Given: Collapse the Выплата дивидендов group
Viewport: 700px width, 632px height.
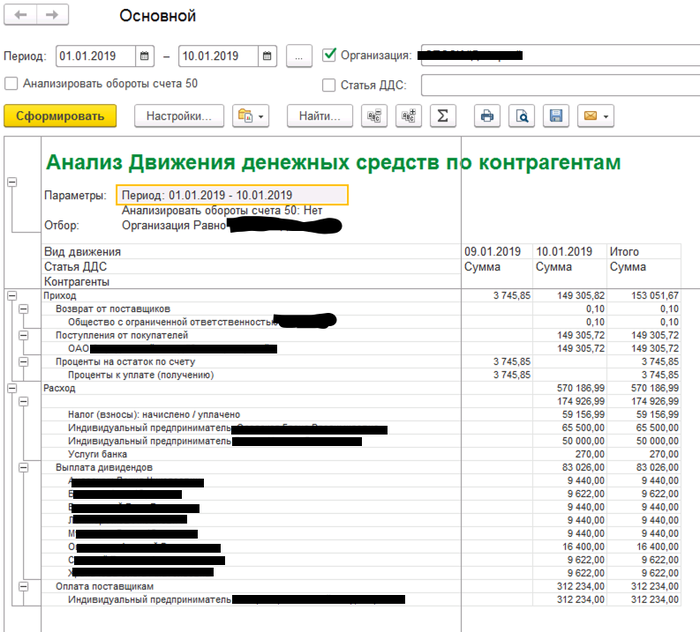Looking at the screenshot, I should click(x=24, y=467).
